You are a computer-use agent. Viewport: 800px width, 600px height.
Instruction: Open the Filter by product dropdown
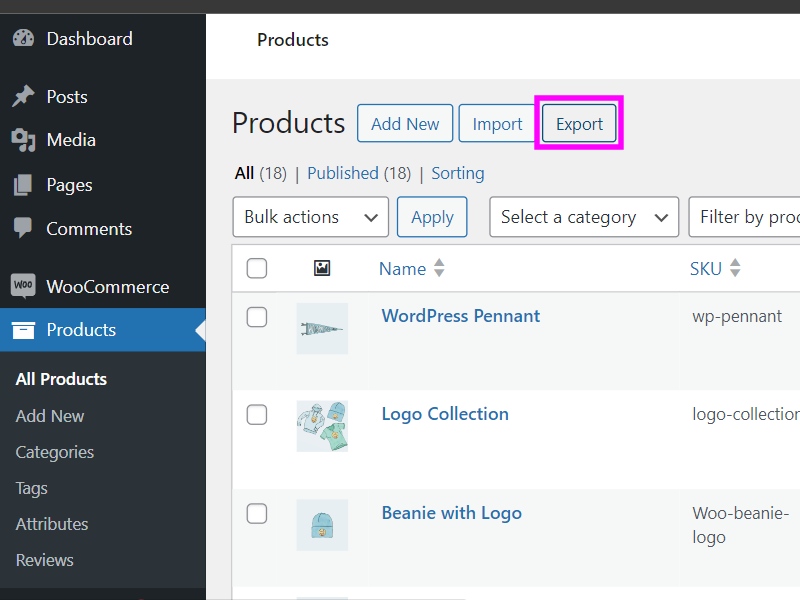tap(748, 217)
